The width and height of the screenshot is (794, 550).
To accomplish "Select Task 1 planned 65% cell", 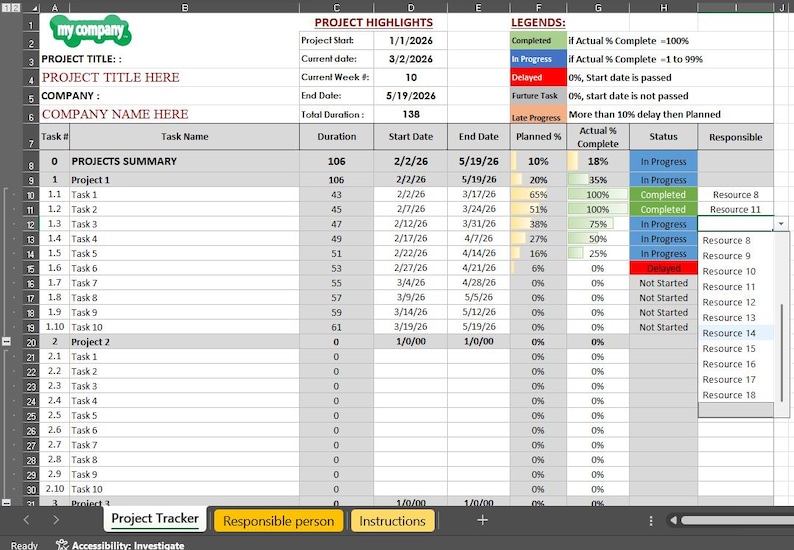I will (538, 194).
